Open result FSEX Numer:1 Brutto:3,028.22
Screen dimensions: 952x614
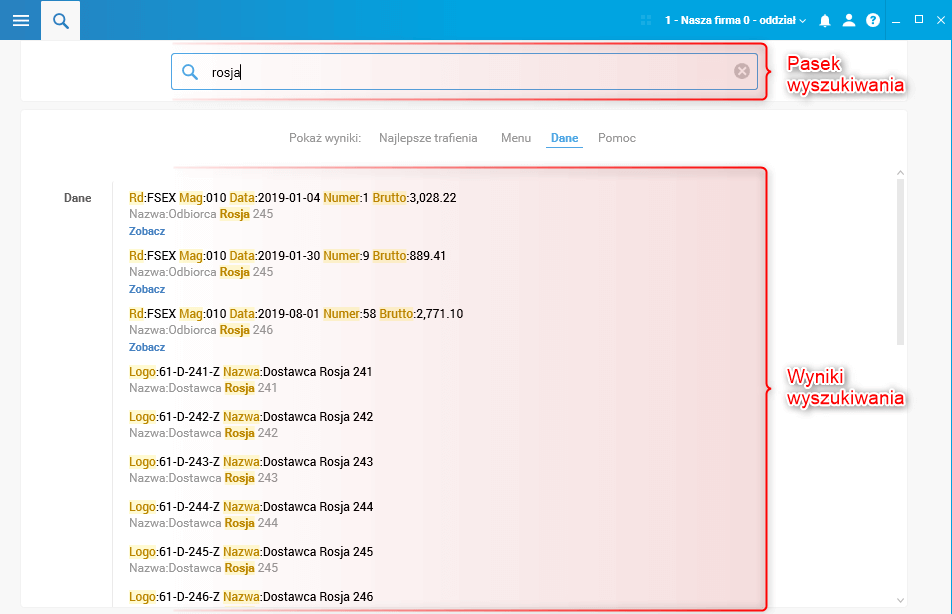click(293, 198)
